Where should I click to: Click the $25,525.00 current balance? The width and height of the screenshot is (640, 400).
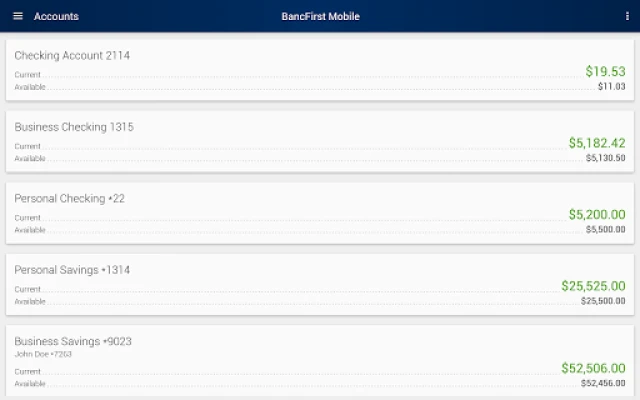[593, 286]
